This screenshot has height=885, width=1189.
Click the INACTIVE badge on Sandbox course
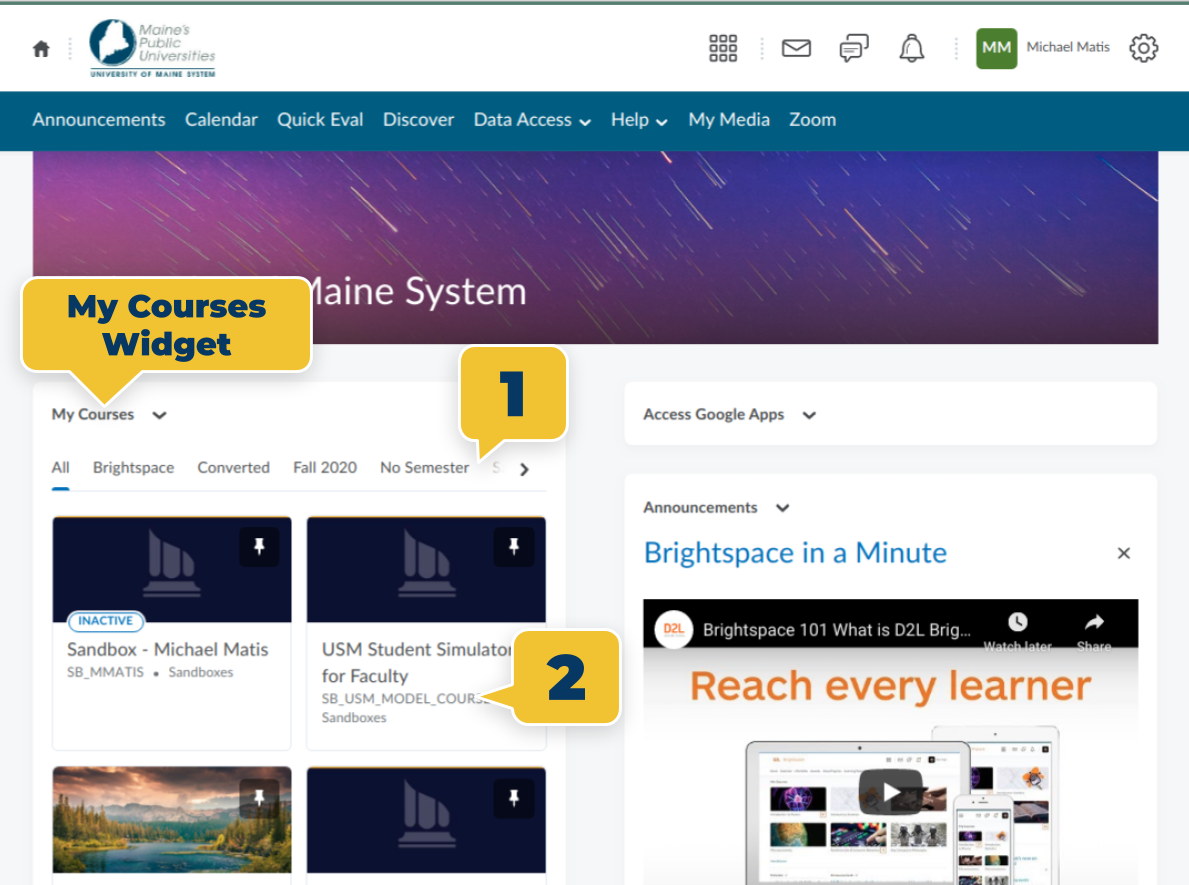pyautogui.click(x=105, y=621)
